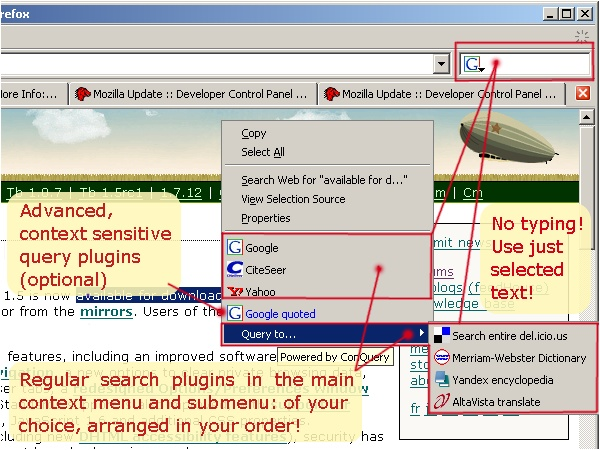
Task: Click the CiteSeer icon in context menu
Action: 235,269
